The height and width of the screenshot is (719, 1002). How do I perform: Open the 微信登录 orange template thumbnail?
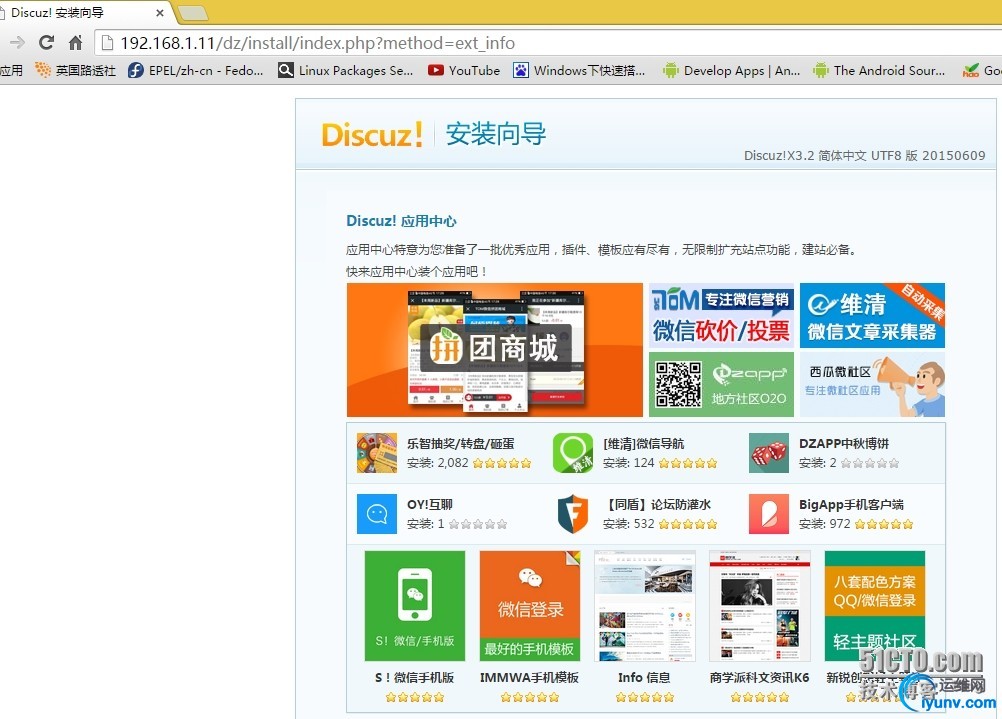click(530, 606)
